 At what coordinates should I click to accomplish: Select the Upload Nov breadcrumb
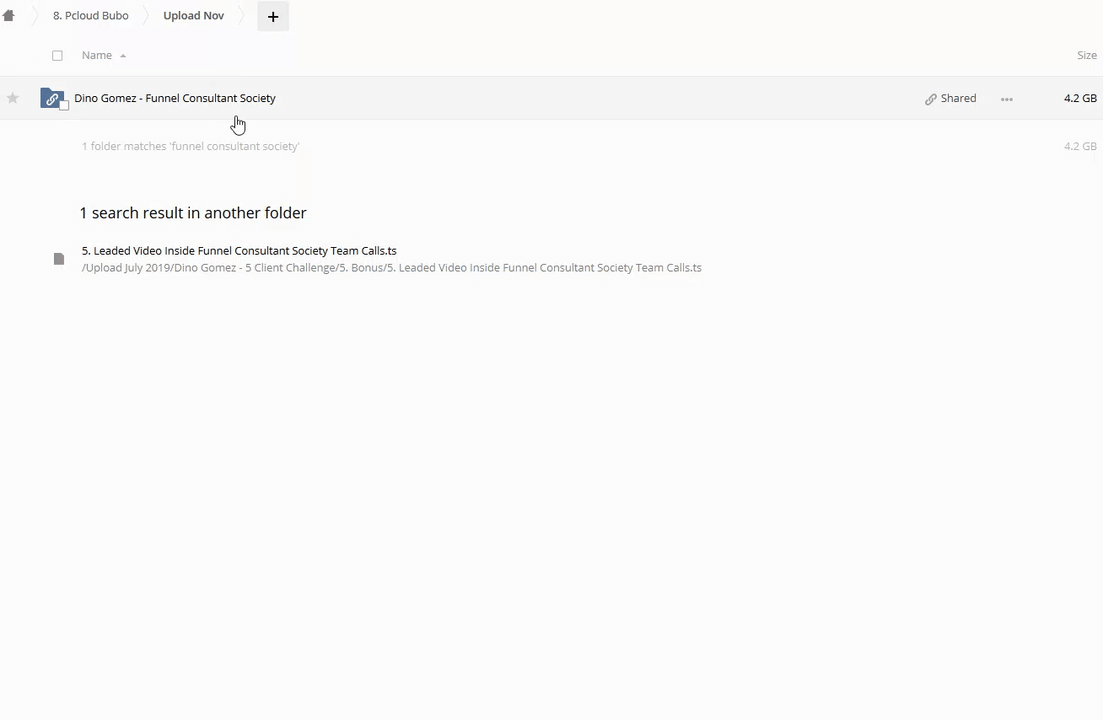(193, 16)
